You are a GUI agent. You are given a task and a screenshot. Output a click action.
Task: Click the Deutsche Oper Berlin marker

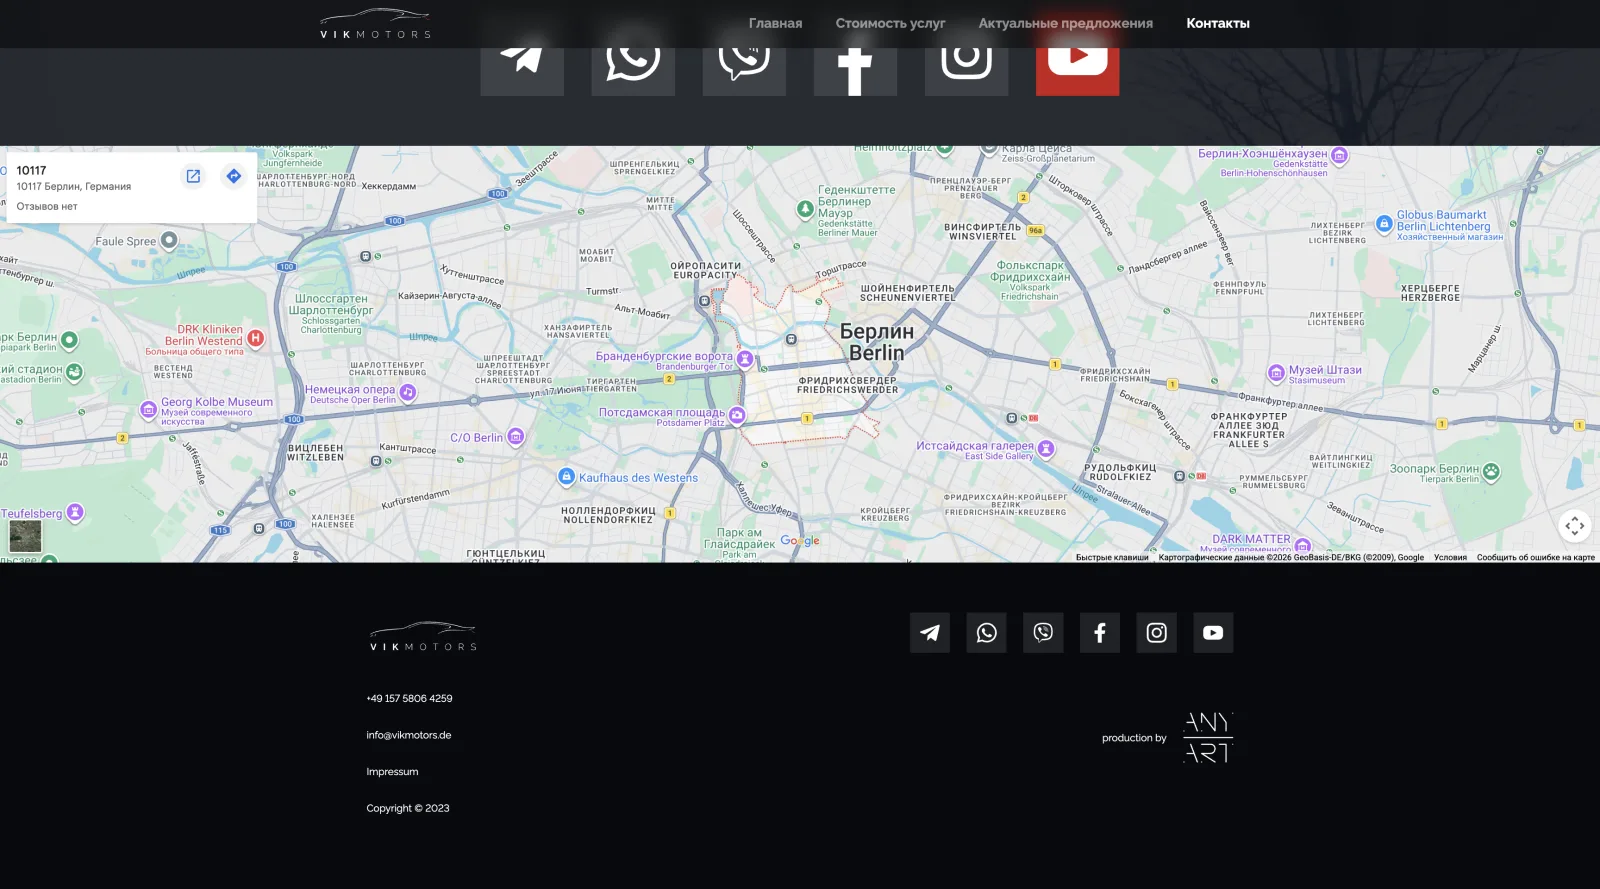[408, 393]
